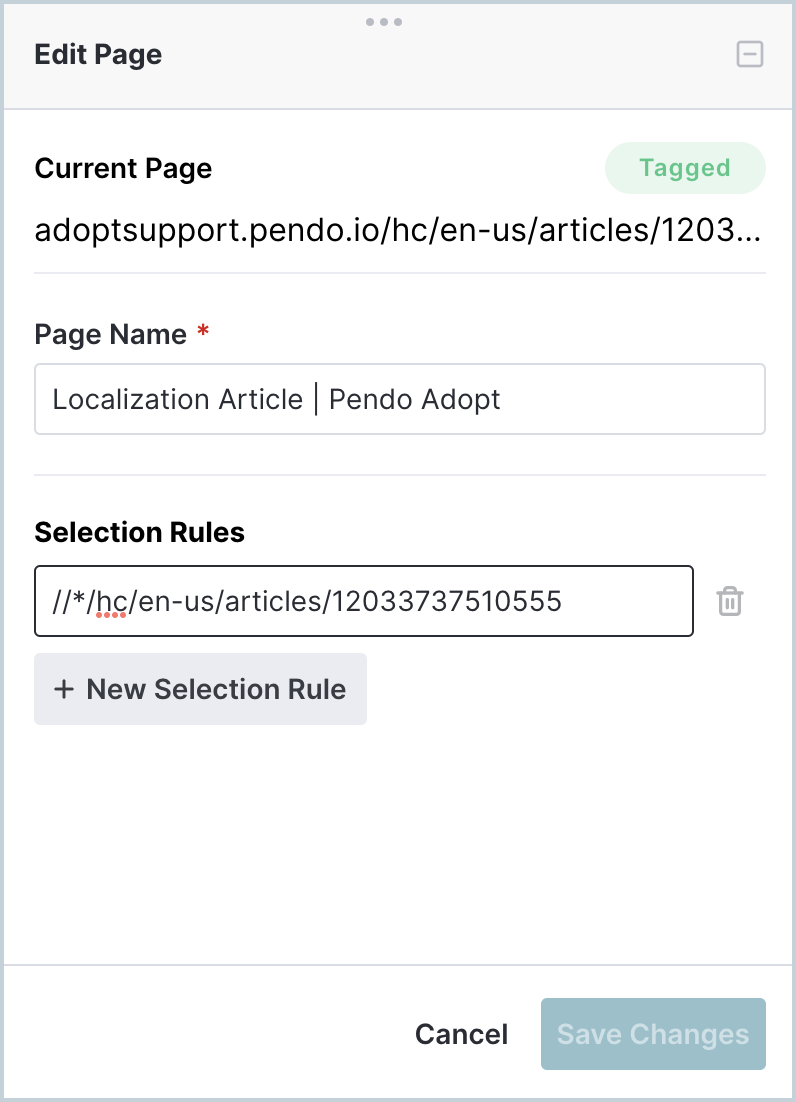Grab the three-dot drag handle at top
Viewport: 796px width, 1102px height.
coord(384,22)
